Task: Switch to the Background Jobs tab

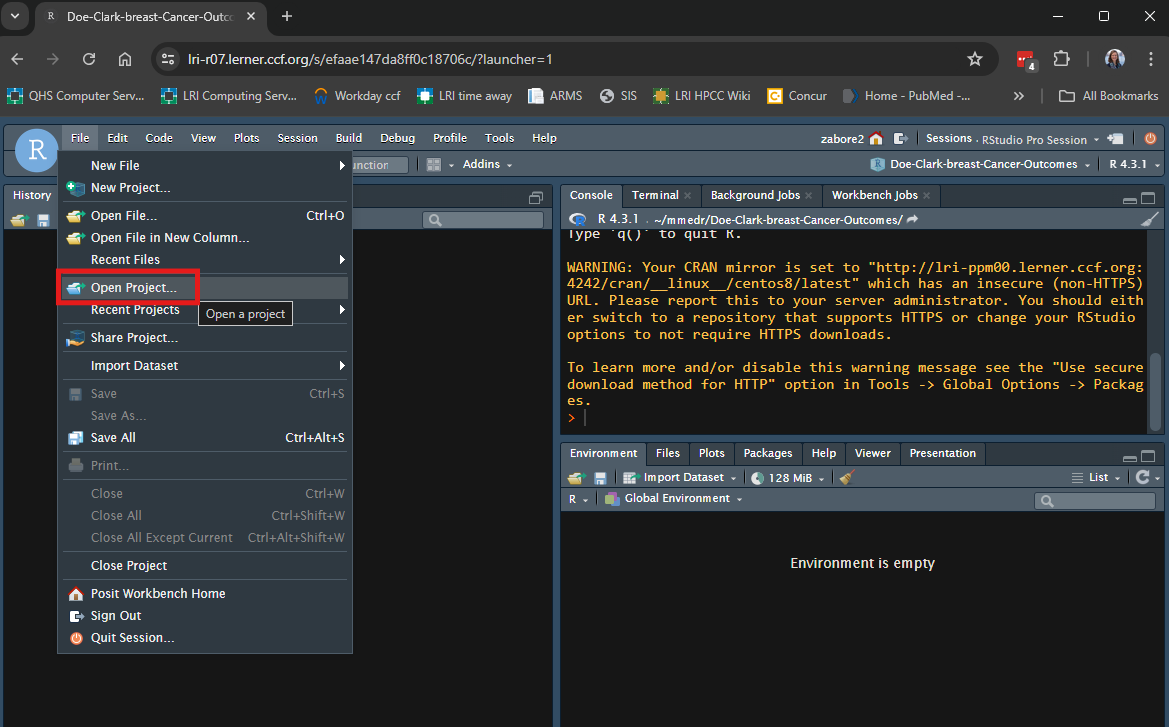Action: click(x=755, y=195)
